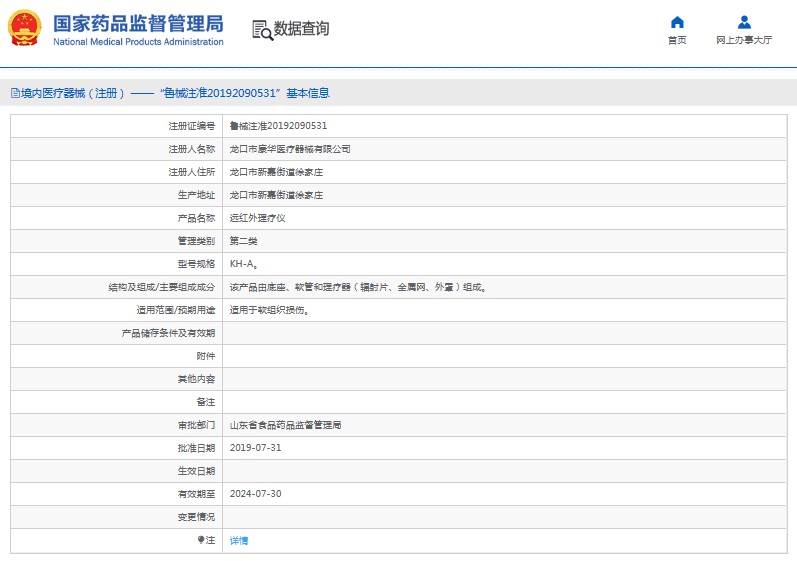Click the 注册人住所 address value
The image size is (797, 561).
click(276, 172)
